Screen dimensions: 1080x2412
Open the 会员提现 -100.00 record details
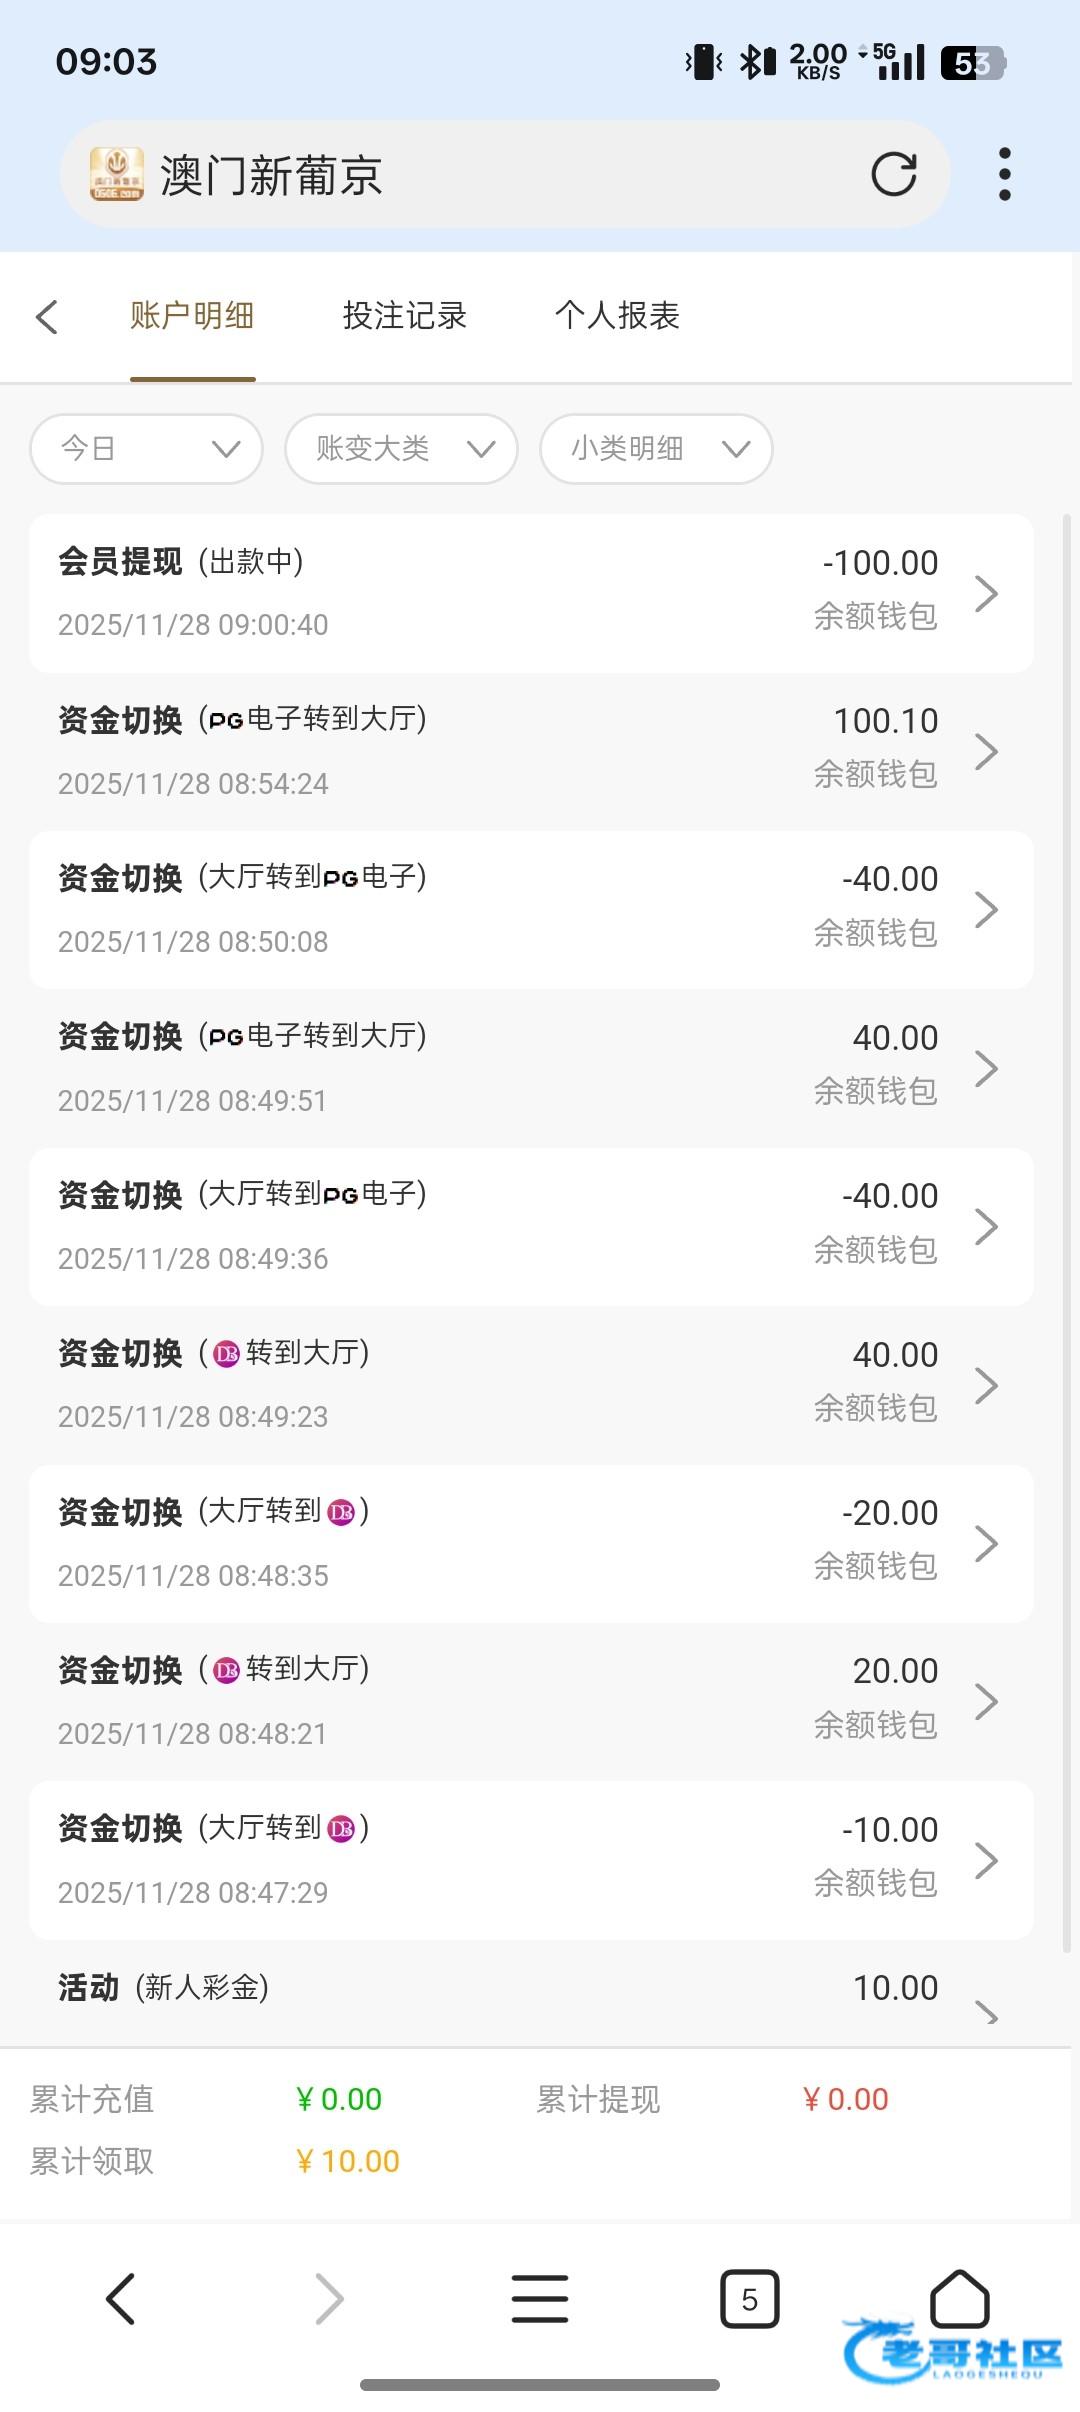tap(531, 593)
